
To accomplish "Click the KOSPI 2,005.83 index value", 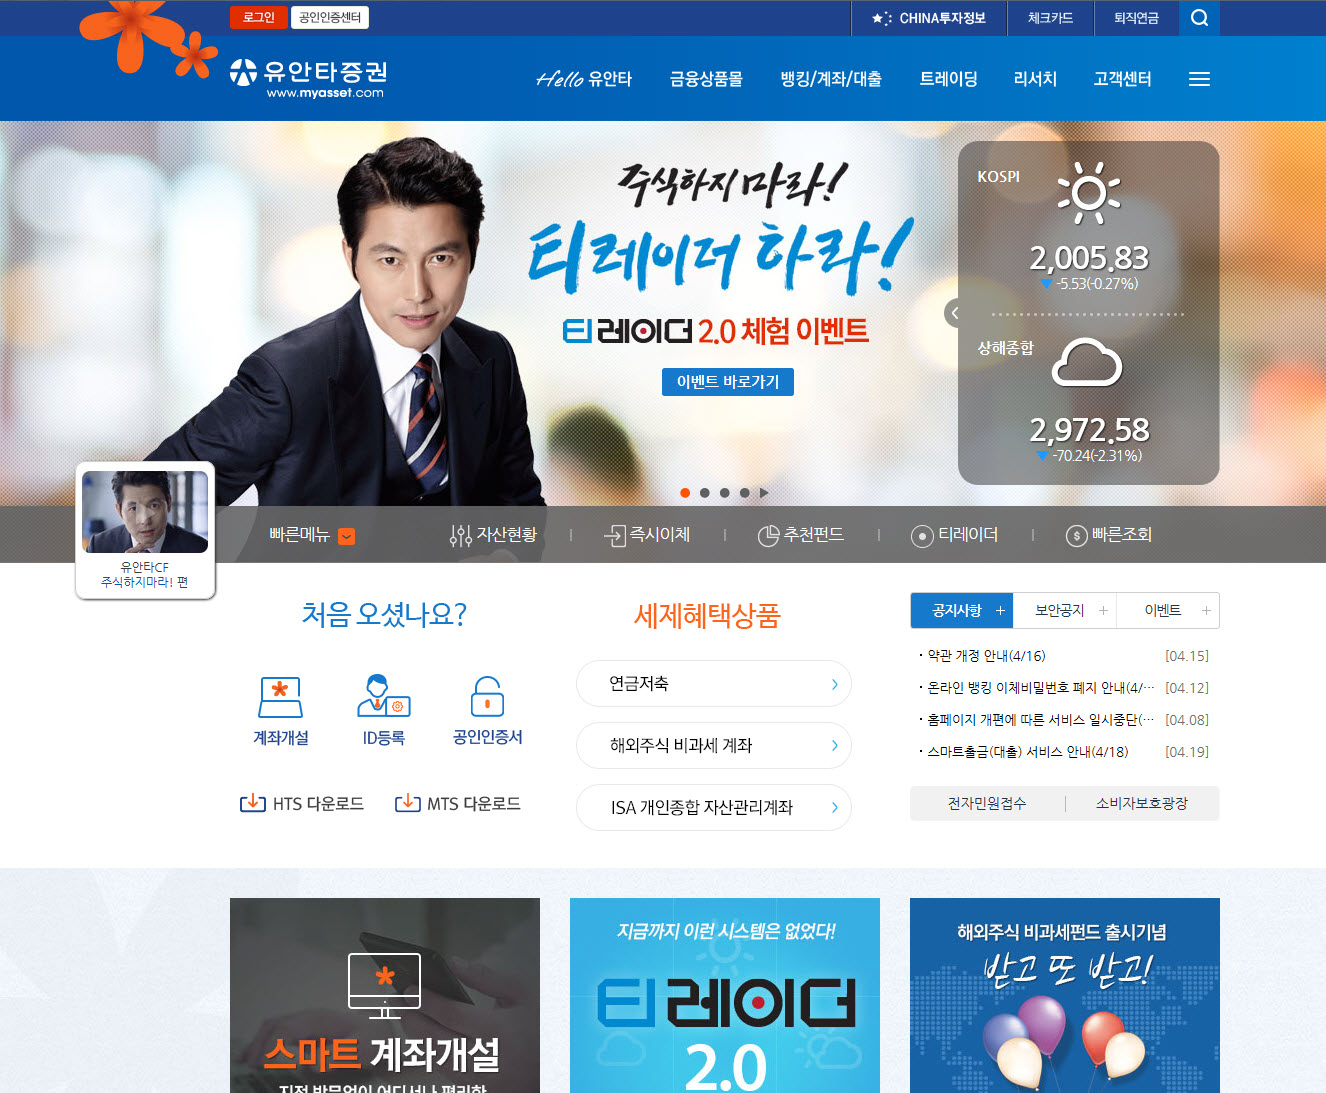I will pyautogui.click(x=1089, y=258).
